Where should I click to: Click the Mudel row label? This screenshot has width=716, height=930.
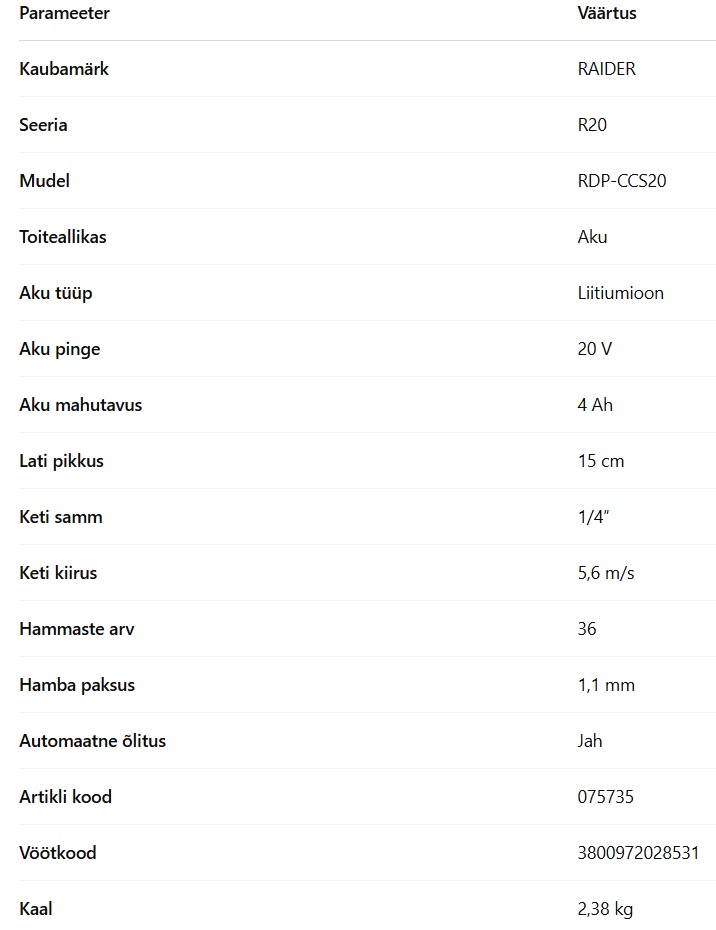click(x=44, y=181)
